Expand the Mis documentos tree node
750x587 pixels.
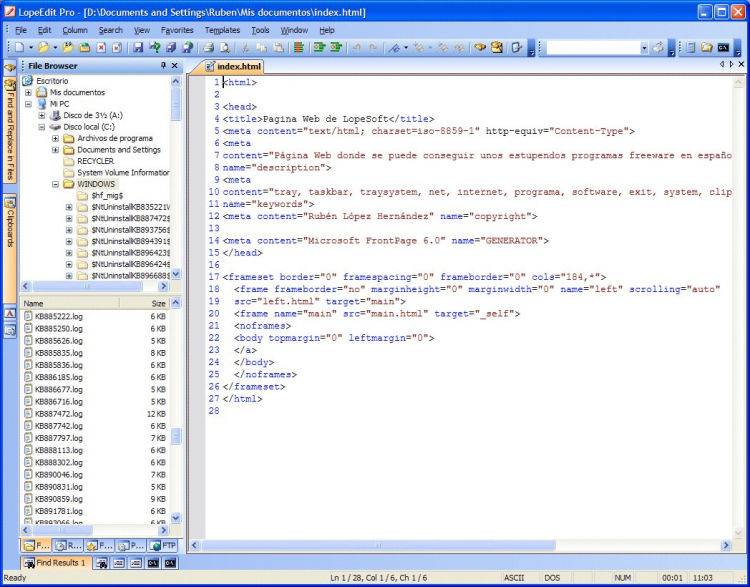29,92
